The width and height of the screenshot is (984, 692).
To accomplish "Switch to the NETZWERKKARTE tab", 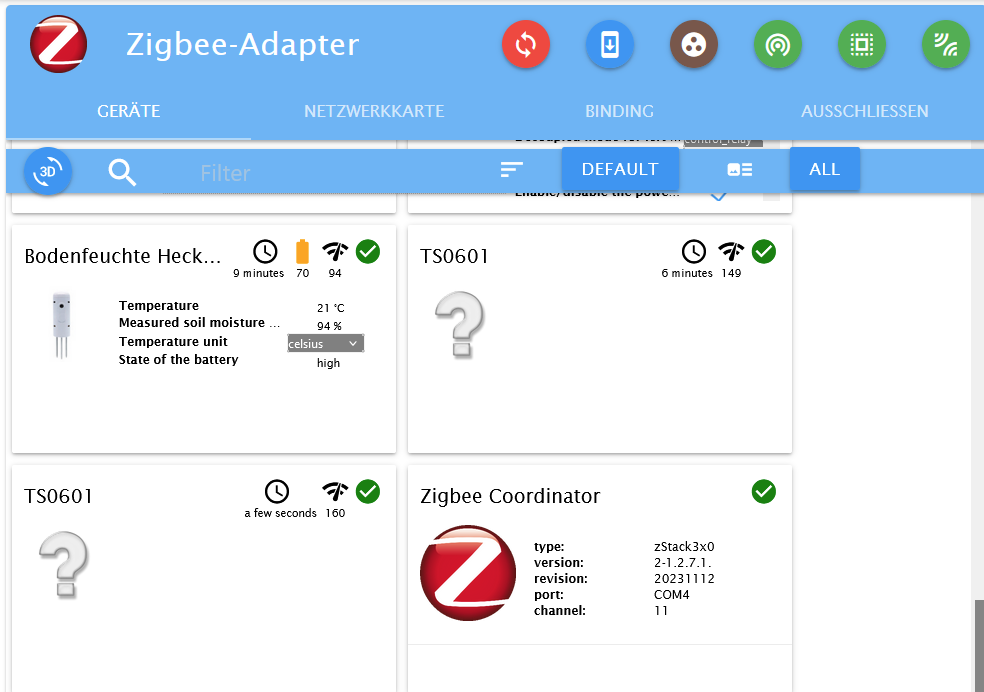I will (x=374, y=111).
